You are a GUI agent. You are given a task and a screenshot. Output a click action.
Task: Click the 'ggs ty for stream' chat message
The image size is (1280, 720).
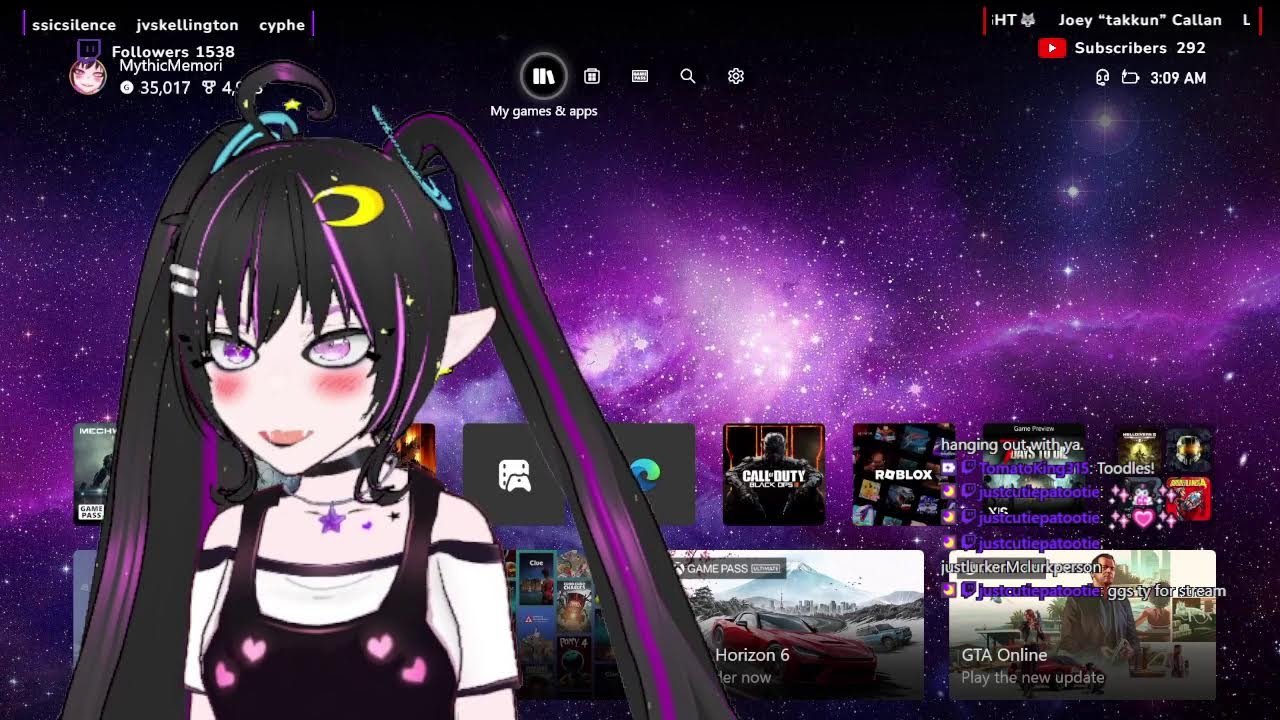tap(1166, 591)
